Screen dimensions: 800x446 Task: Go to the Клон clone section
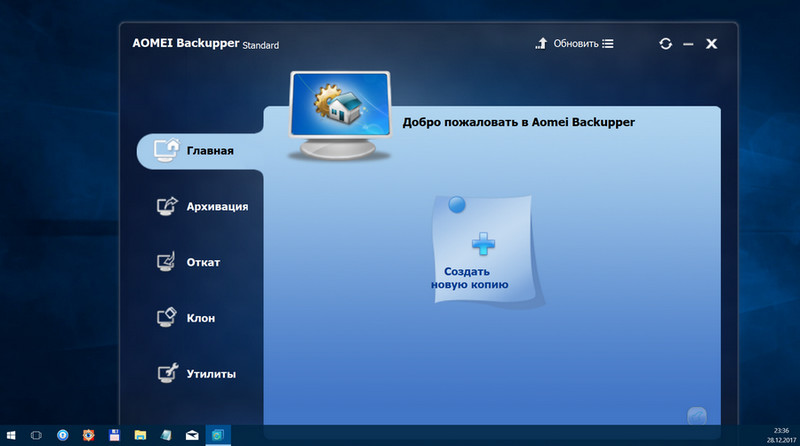click(186, 318)
